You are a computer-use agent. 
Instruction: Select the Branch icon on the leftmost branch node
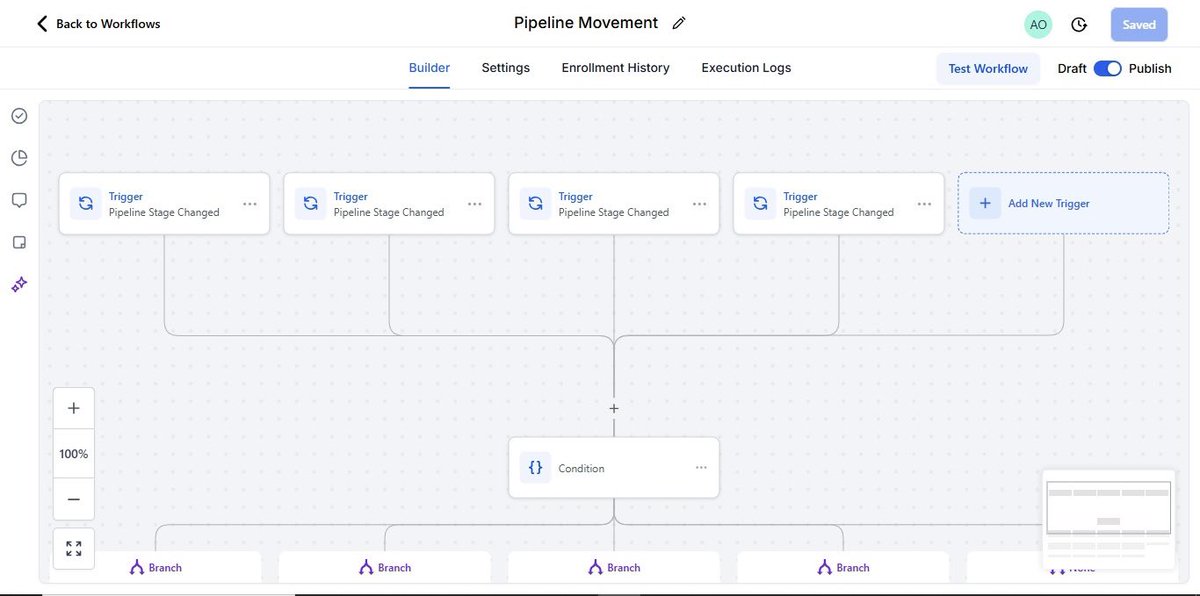[x=136, y=566]
